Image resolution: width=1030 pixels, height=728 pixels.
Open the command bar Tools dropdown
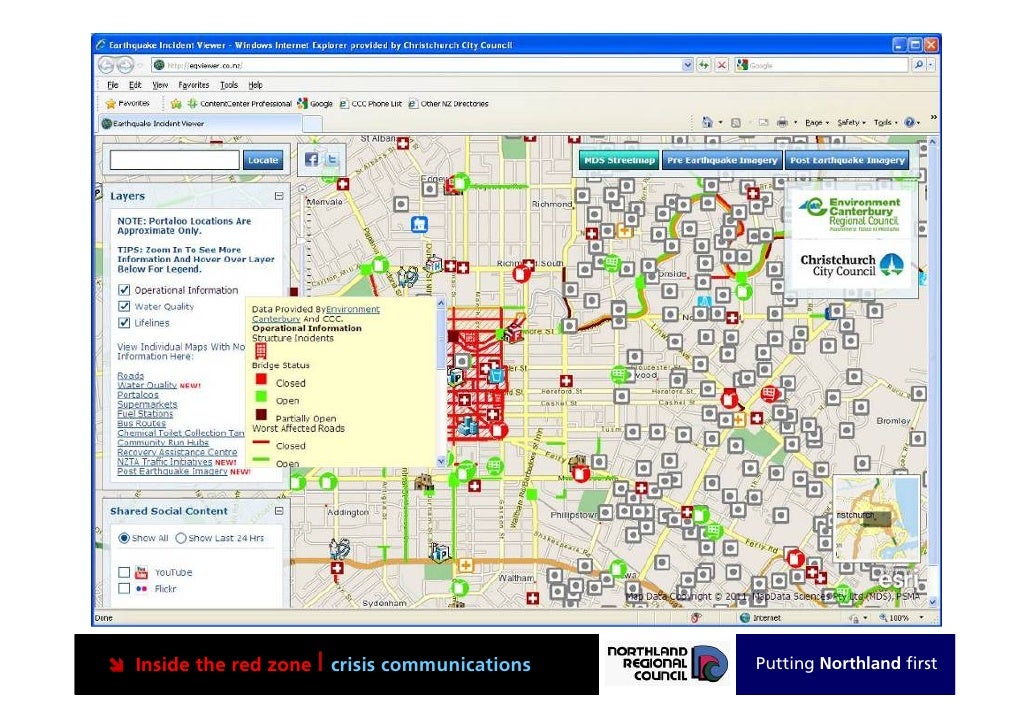tap(886, 122)
